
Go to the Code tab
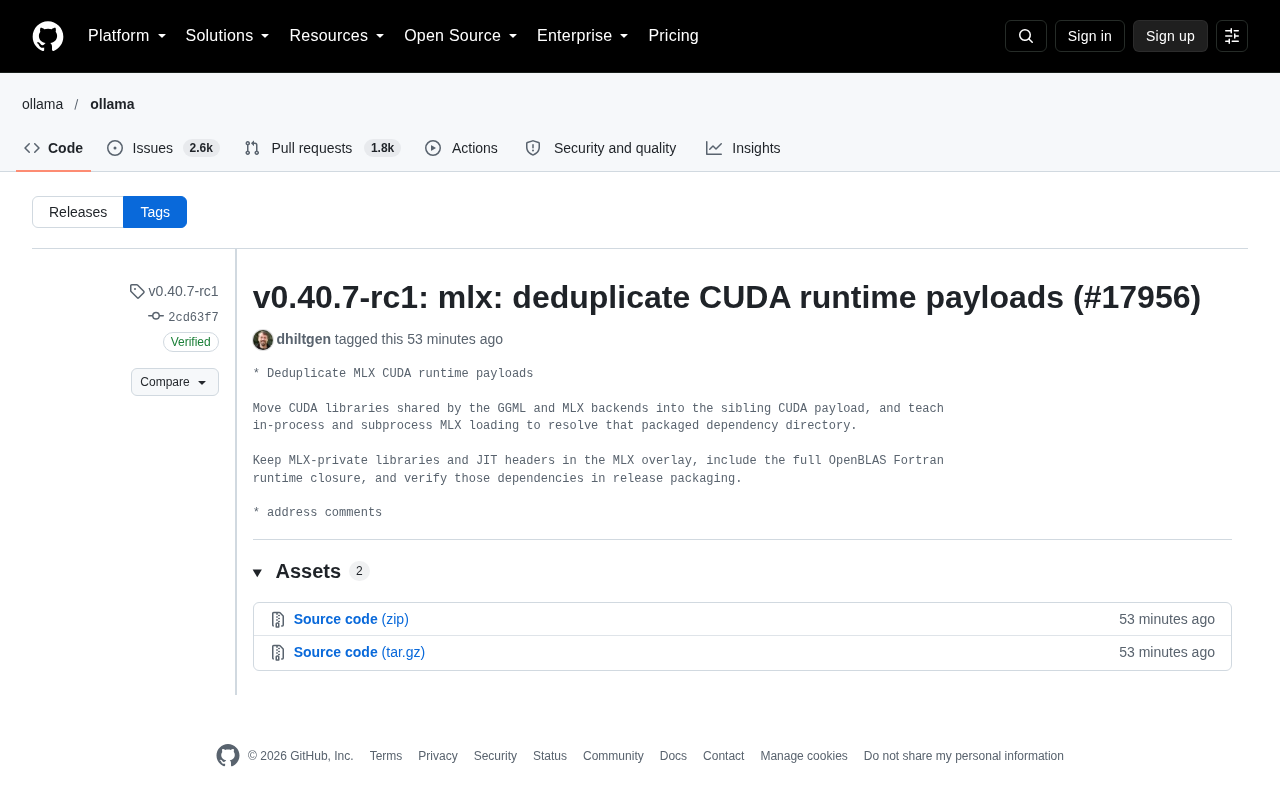pyautogui.click(x=54, y=148)
